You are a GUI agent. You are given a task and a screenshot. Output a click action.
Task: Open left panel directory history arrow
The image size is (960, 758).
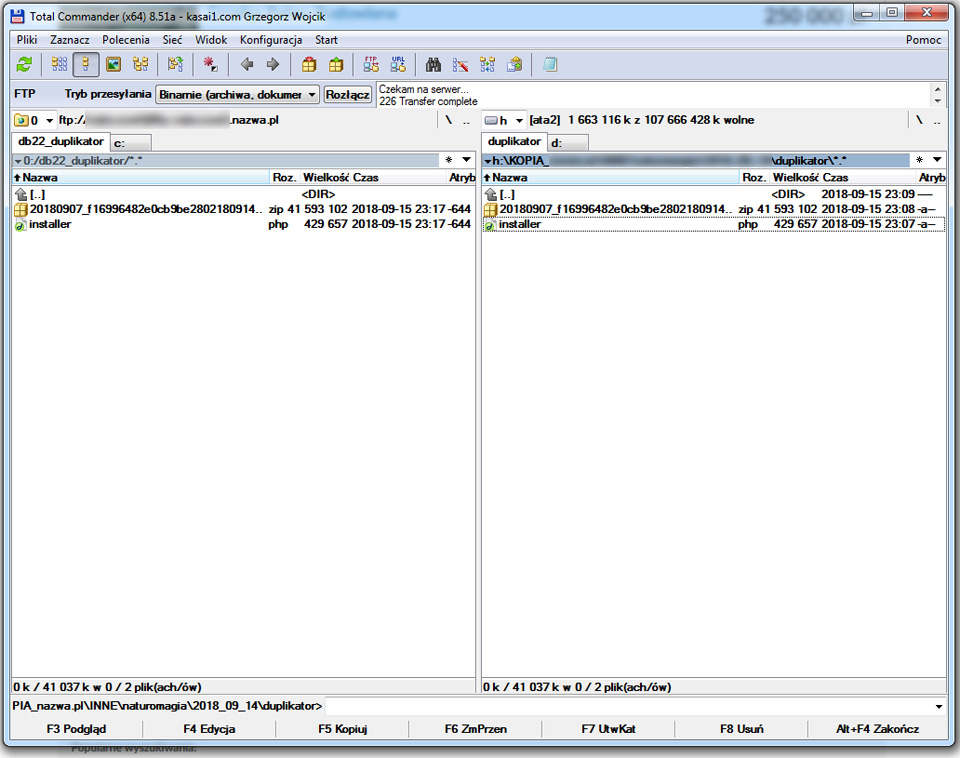pos(467,160)
